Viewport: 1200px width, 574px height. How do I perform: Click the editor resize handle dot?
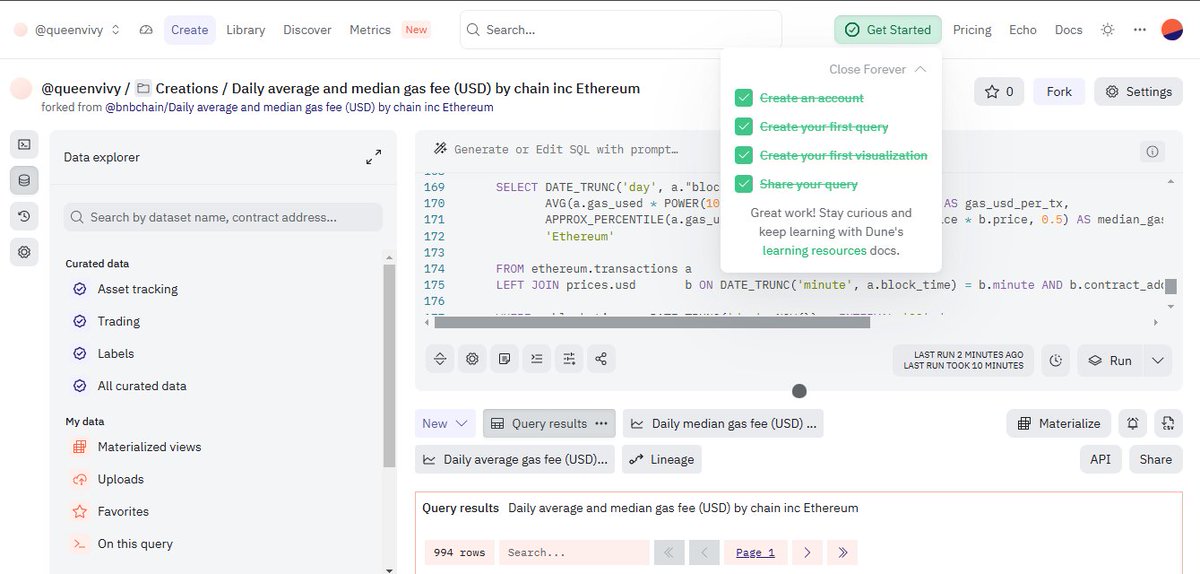(x=799, y=391)
